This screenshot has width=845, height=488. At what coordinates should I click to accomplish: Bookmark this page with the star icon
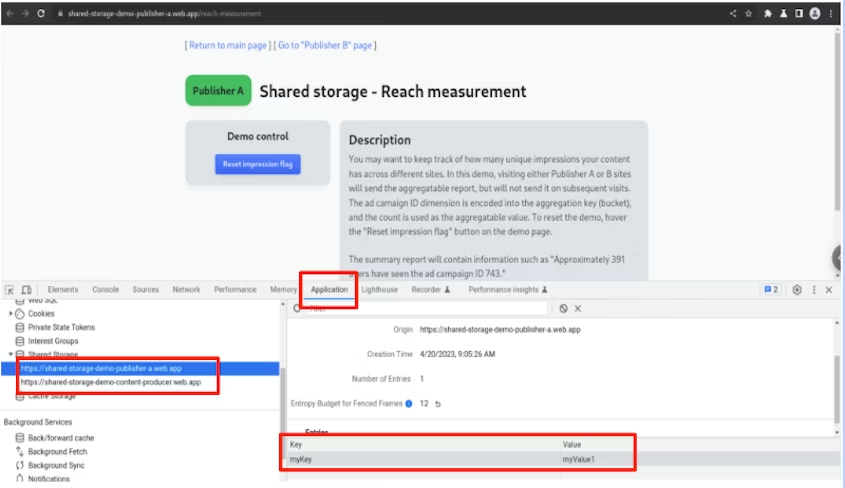pos(749,13)
